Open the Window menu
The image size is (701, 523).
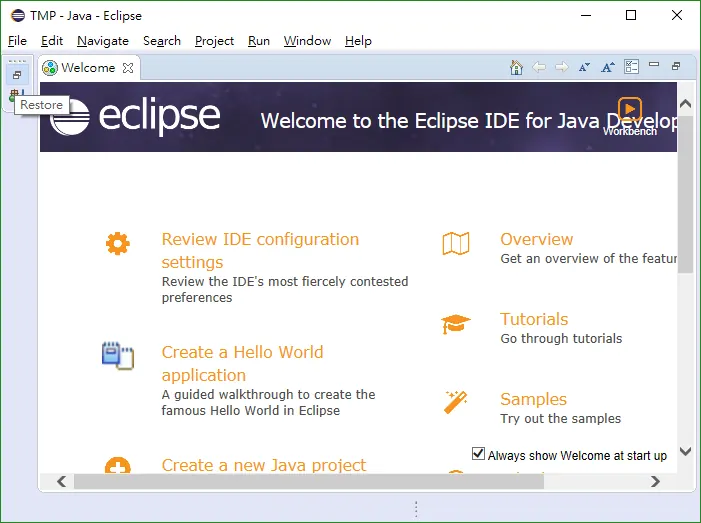coord(307,41)
